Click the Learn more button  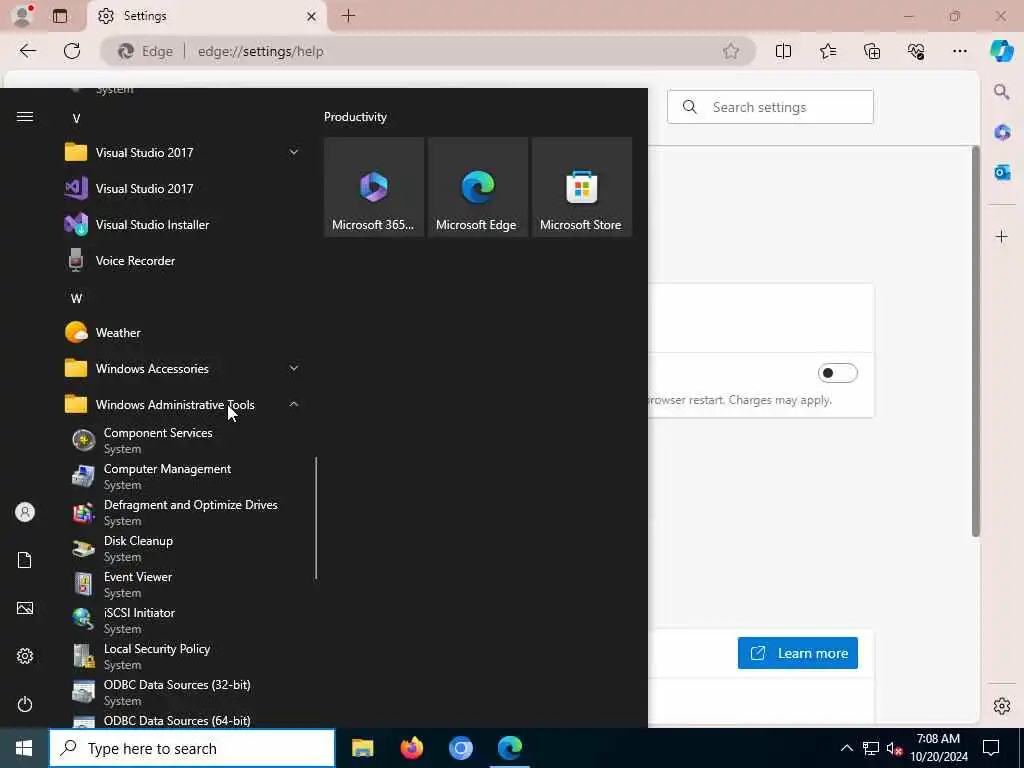click(x=797, y=653)
